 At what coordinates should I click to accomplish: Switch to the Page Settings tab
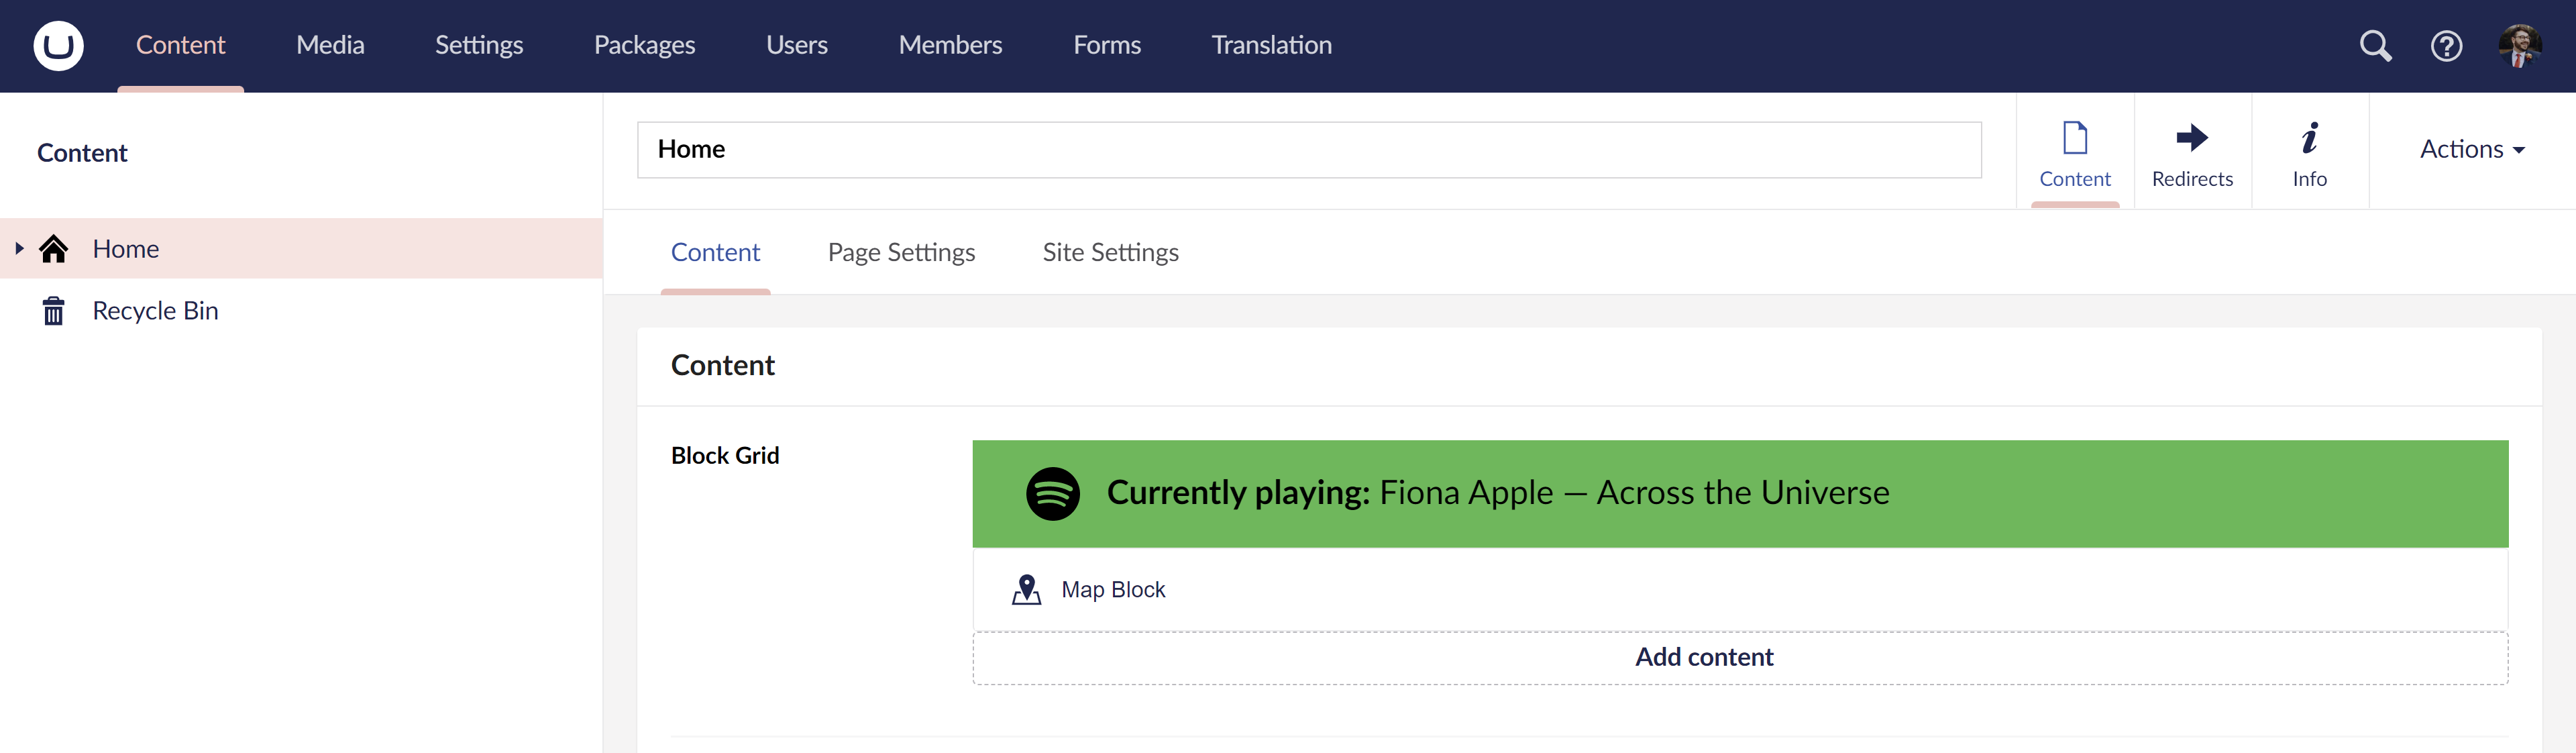click(x=900, y=252)
